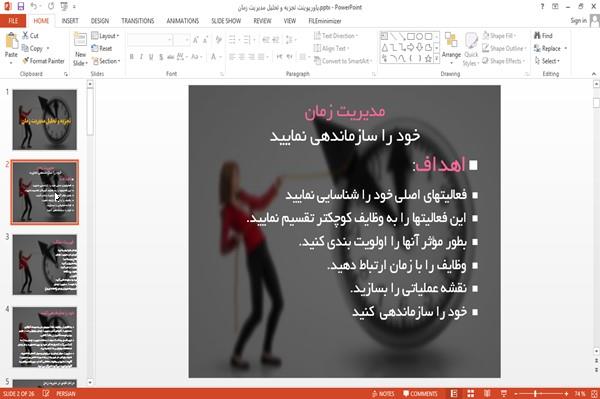This screenshot has height=399, width=600.
Task: Expand the shapes gallery
Action: tap(437, 59)
